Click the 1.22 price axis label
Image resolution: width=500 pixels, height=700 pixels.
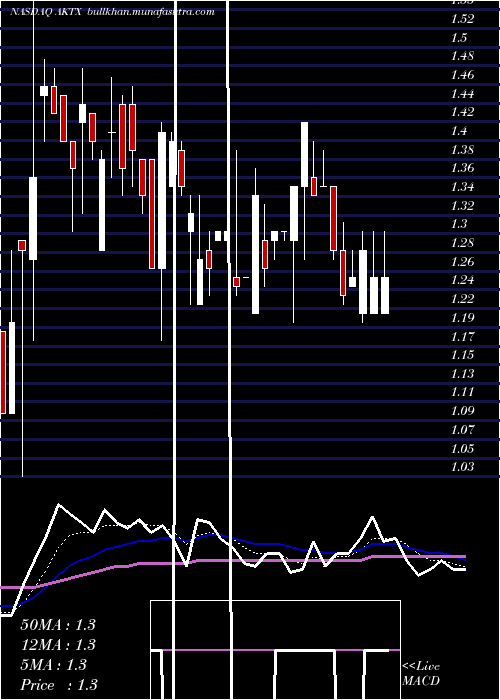(x=462, y=299)
